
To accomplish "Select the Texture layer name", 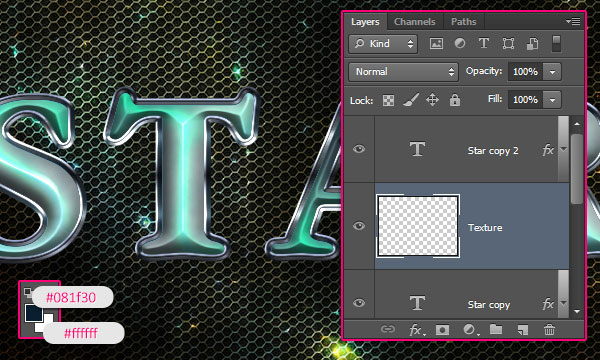I will [485, 228].
